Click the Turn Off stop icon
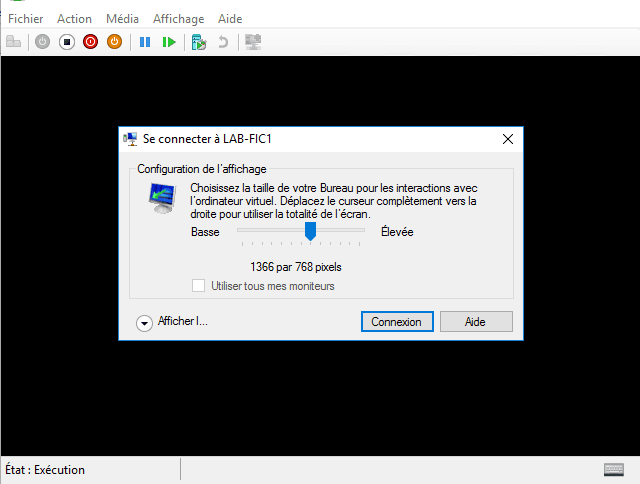640x484 pixels. click(x=67, y=42)
